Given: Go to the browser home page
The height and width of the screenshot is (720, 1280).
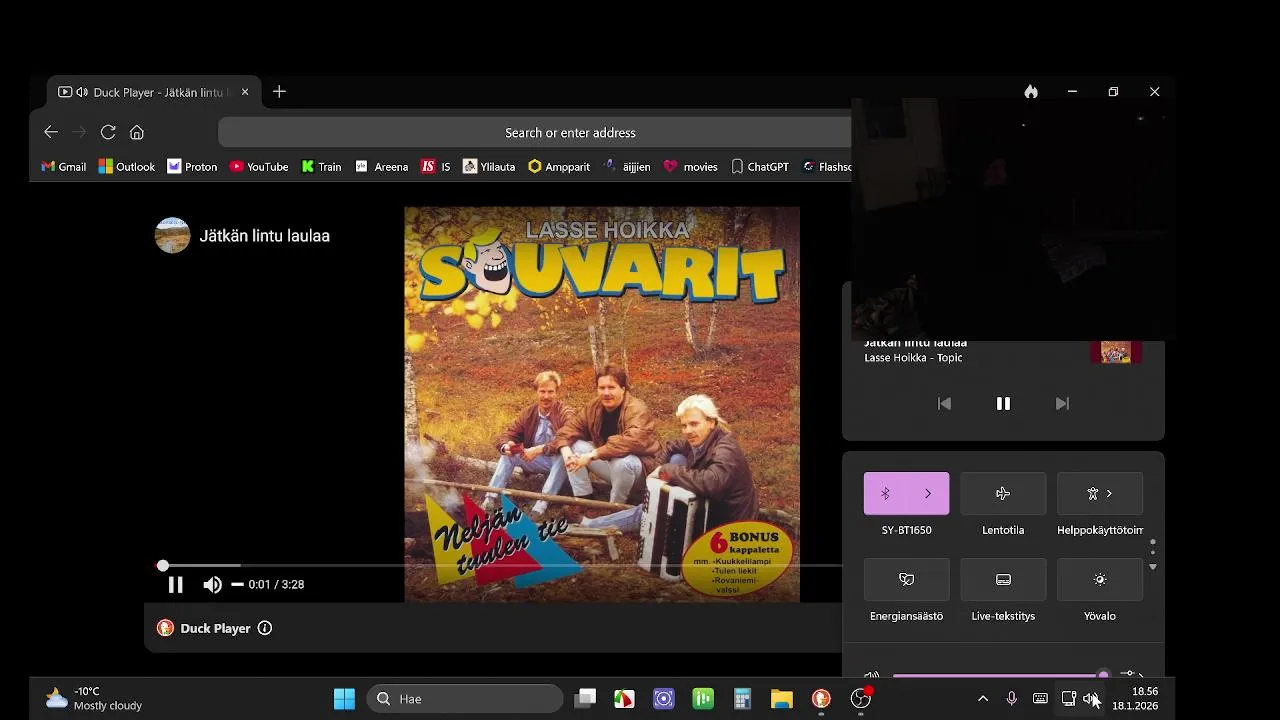Looking at the screenshot, I should [137, 132].
